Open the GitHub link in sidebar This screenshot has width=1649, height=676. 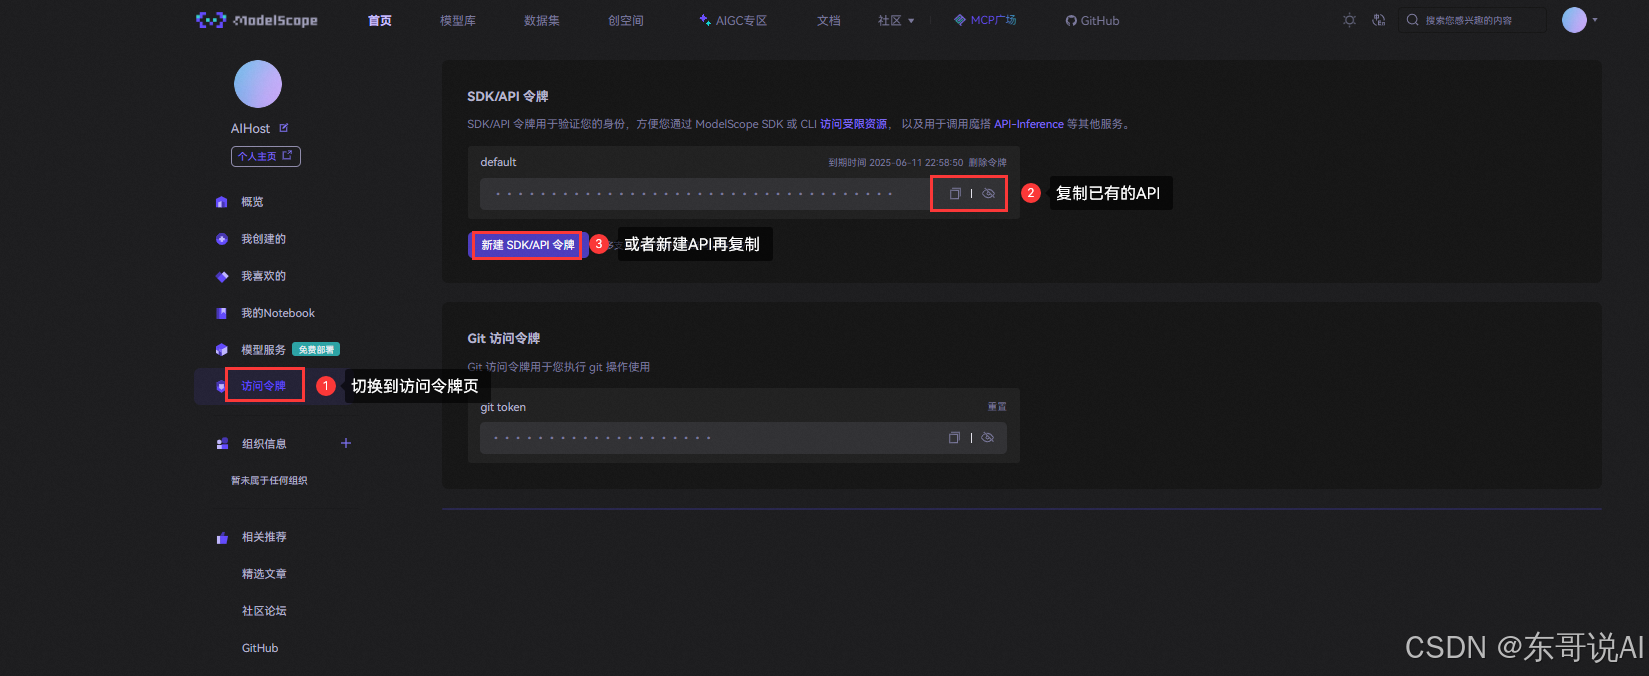tap(260, 648)
